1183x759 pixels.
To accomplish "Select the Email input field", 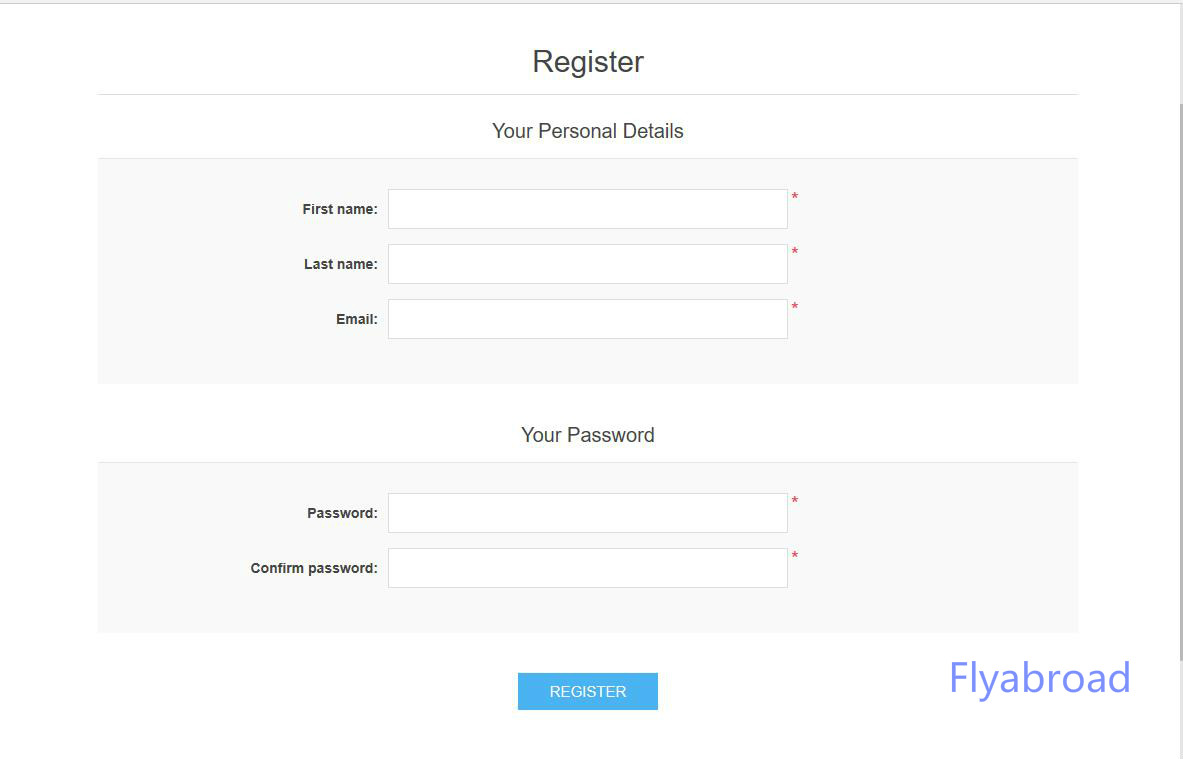I will pyautogui.click(x=587, y=319).
